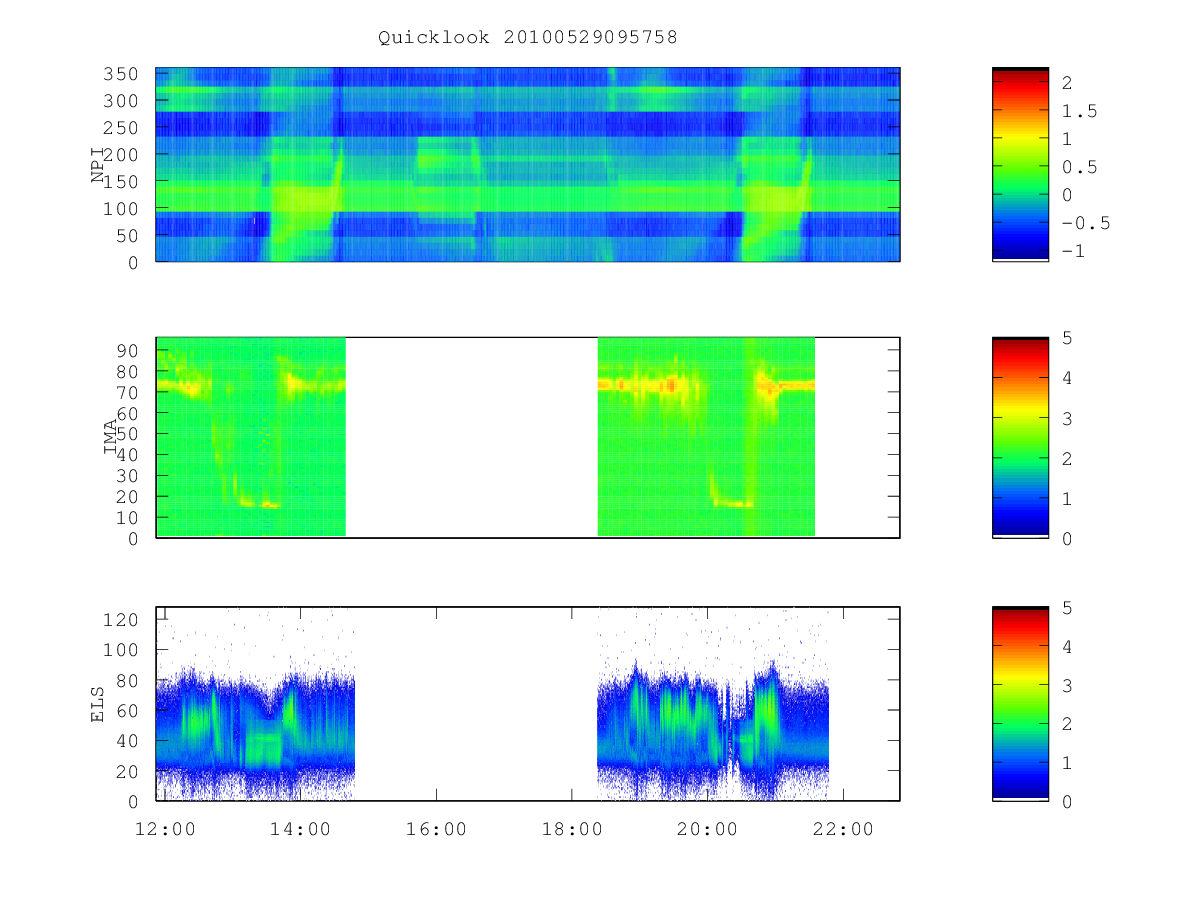The width and height of the screenshot is (1200, 900).
Task: Click the NPI axis label
Action: click(x=98, y=165)
